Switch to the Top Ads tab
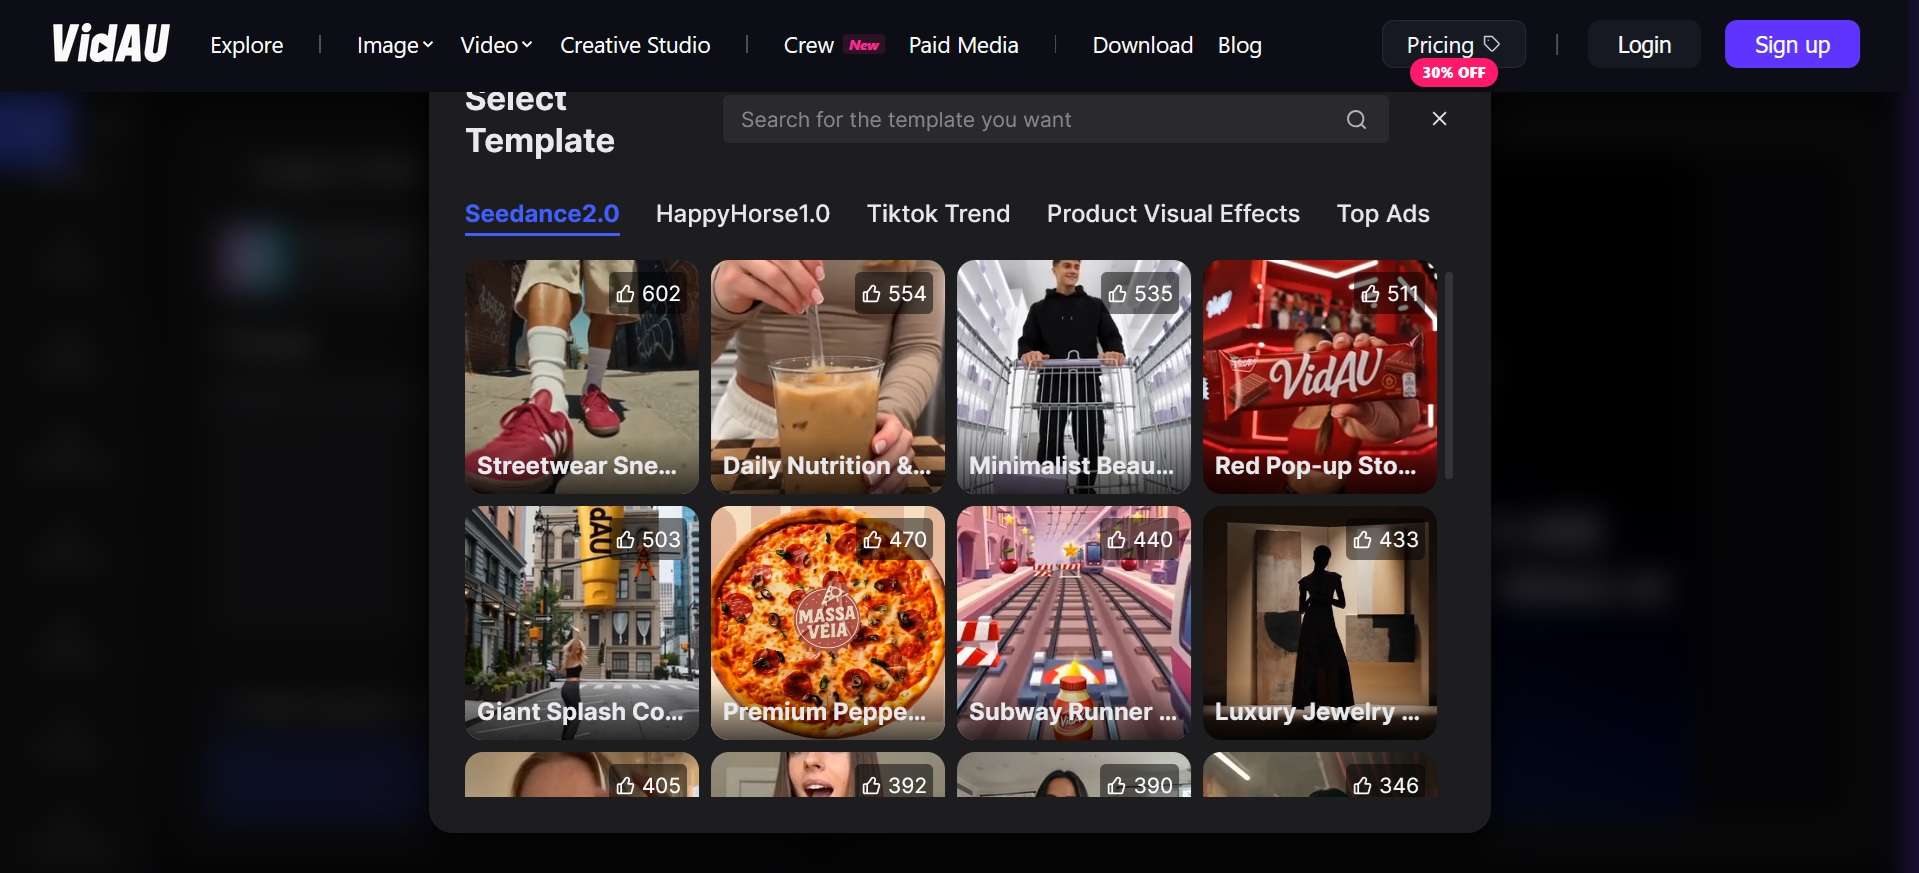The width and height of the screenshot is (1919, 873). click(x=1383, y=214)
